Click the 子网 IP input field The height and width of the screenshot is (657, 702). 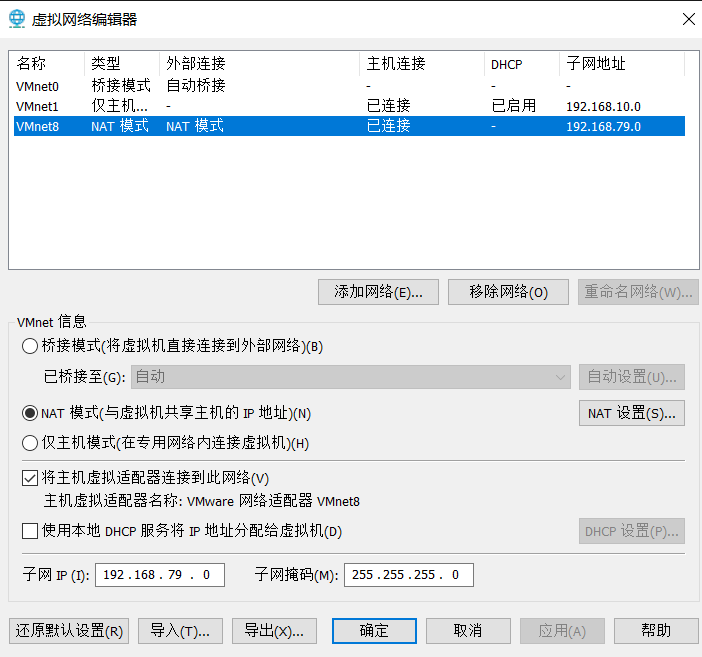coord(160,575)
